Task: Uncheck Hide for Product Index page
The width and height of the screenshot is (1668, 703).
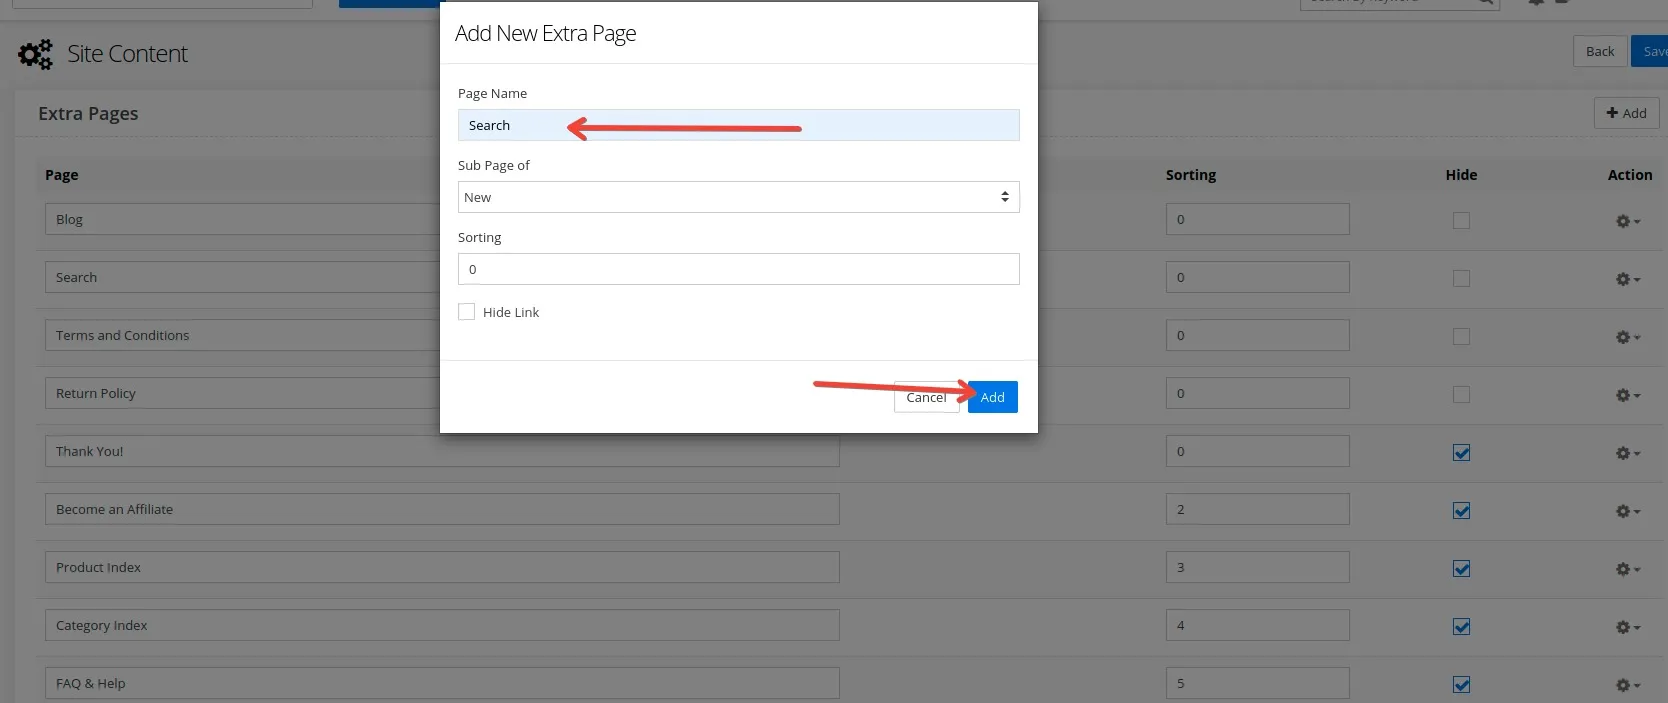Action: [x=1461, y=569]
